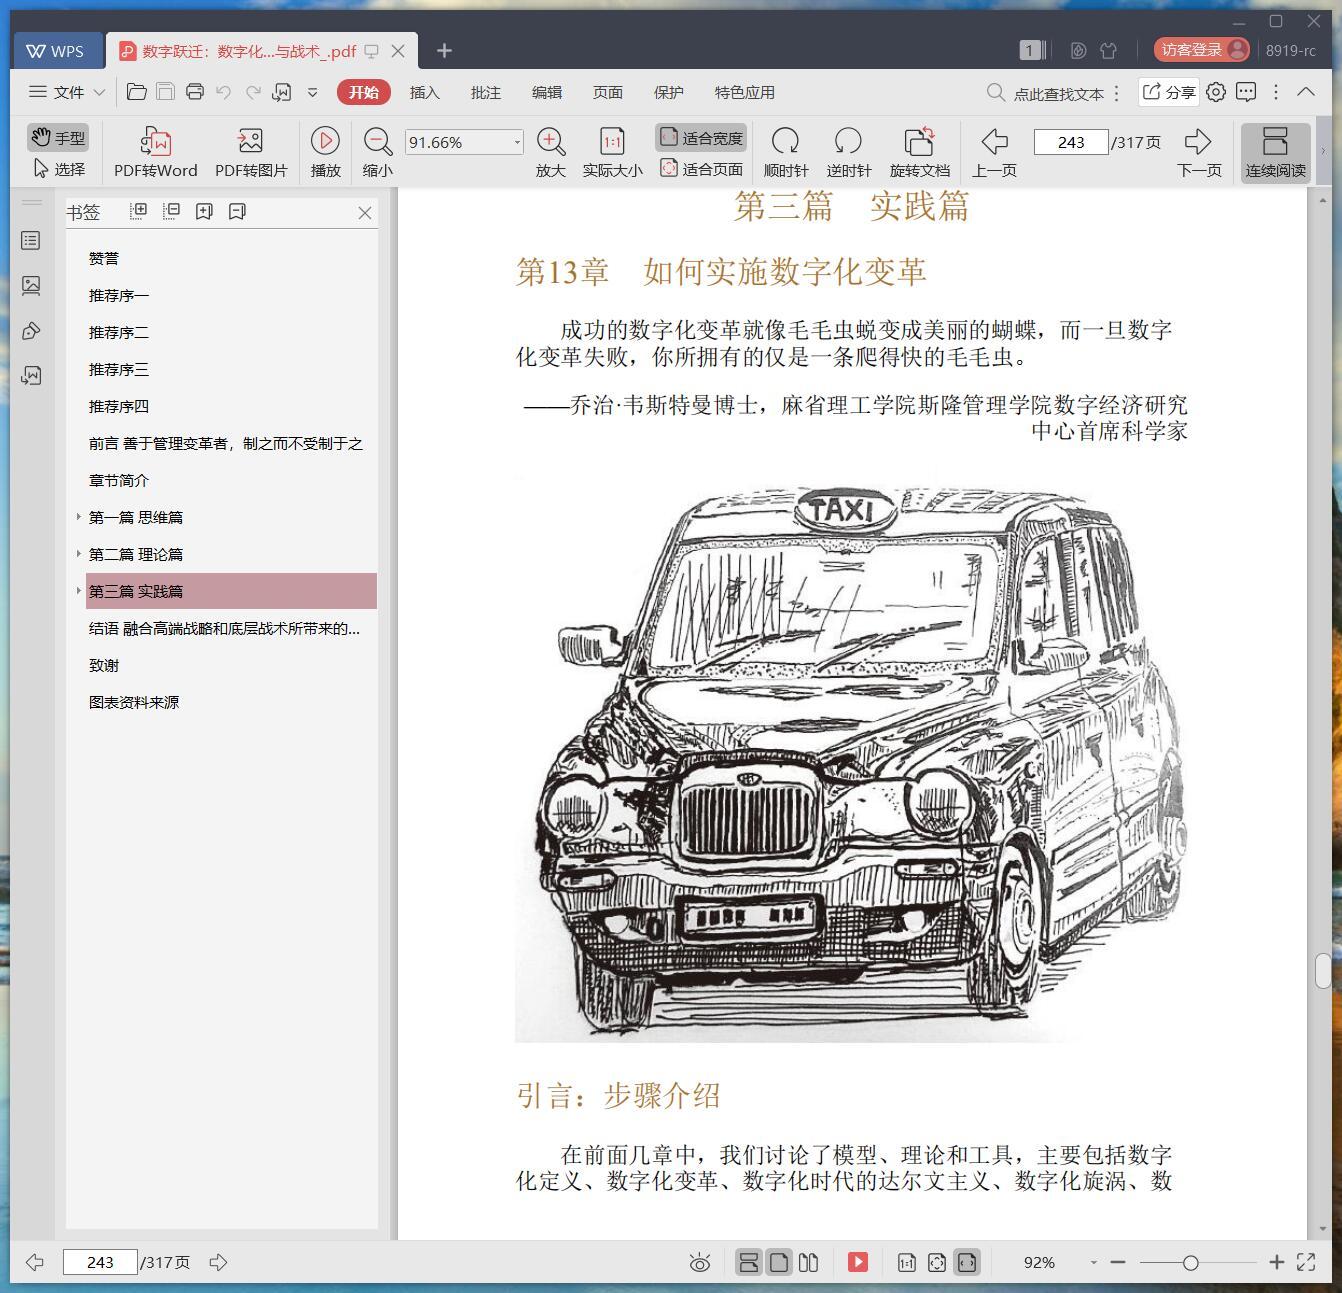Open the 文件 menu dropdown
This screenshot has width=1342, height=1293.
tap(67, 92)
